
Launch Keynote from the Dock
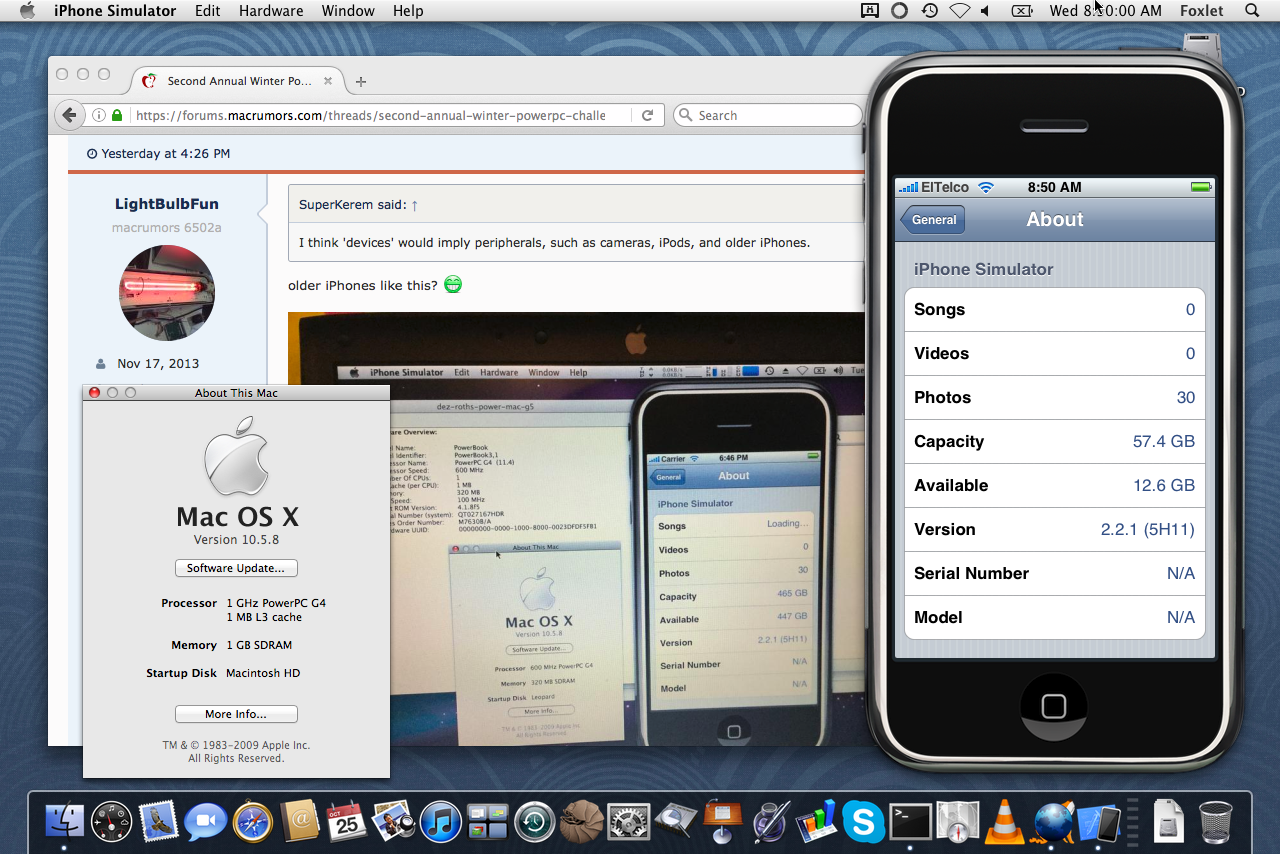pyautogui.click(x=723, y=822)
